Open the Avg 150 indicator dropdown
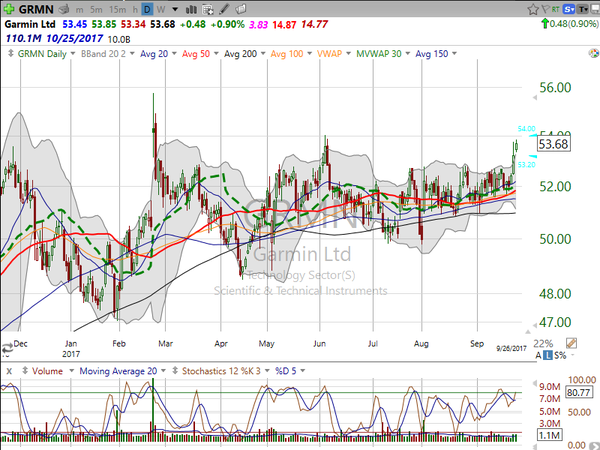The image size is (600, 450). [454, 54]
